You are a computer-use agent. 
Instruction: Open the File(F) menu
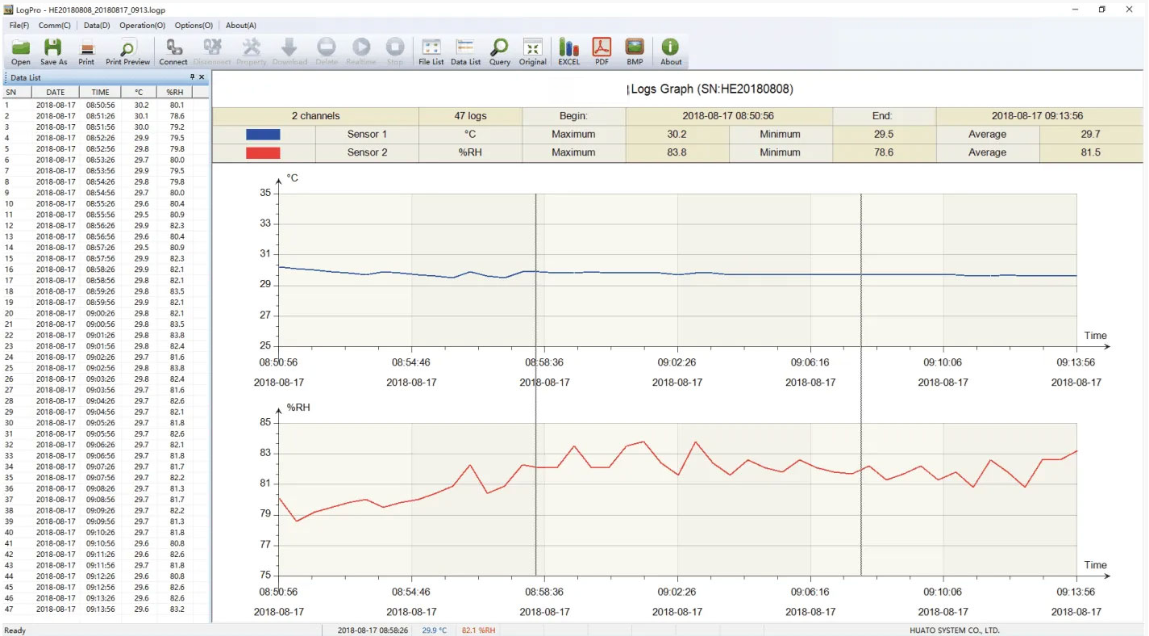[x=19, y=25]
